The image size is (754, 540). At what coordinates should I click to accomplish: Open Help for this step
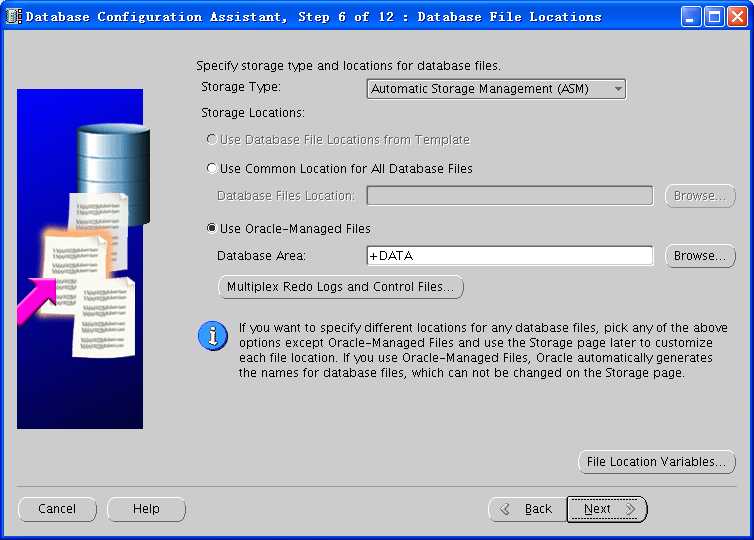146,509
